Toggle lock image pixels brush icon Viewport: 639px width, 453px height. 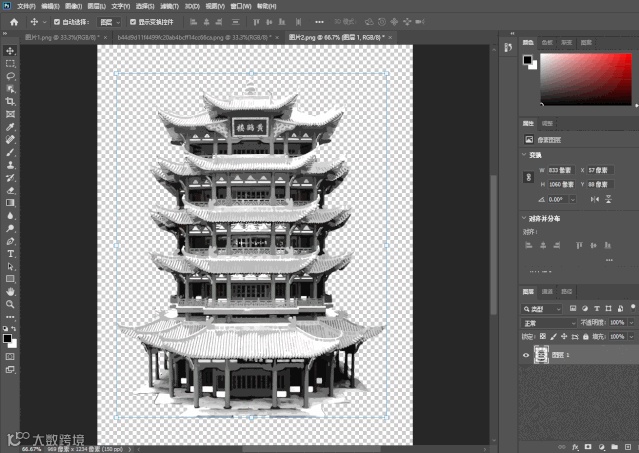(x=553, y=336)
